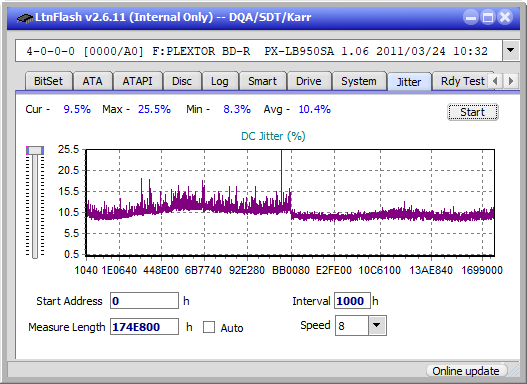Maximize the LtnFlash window

coord(488,17)
